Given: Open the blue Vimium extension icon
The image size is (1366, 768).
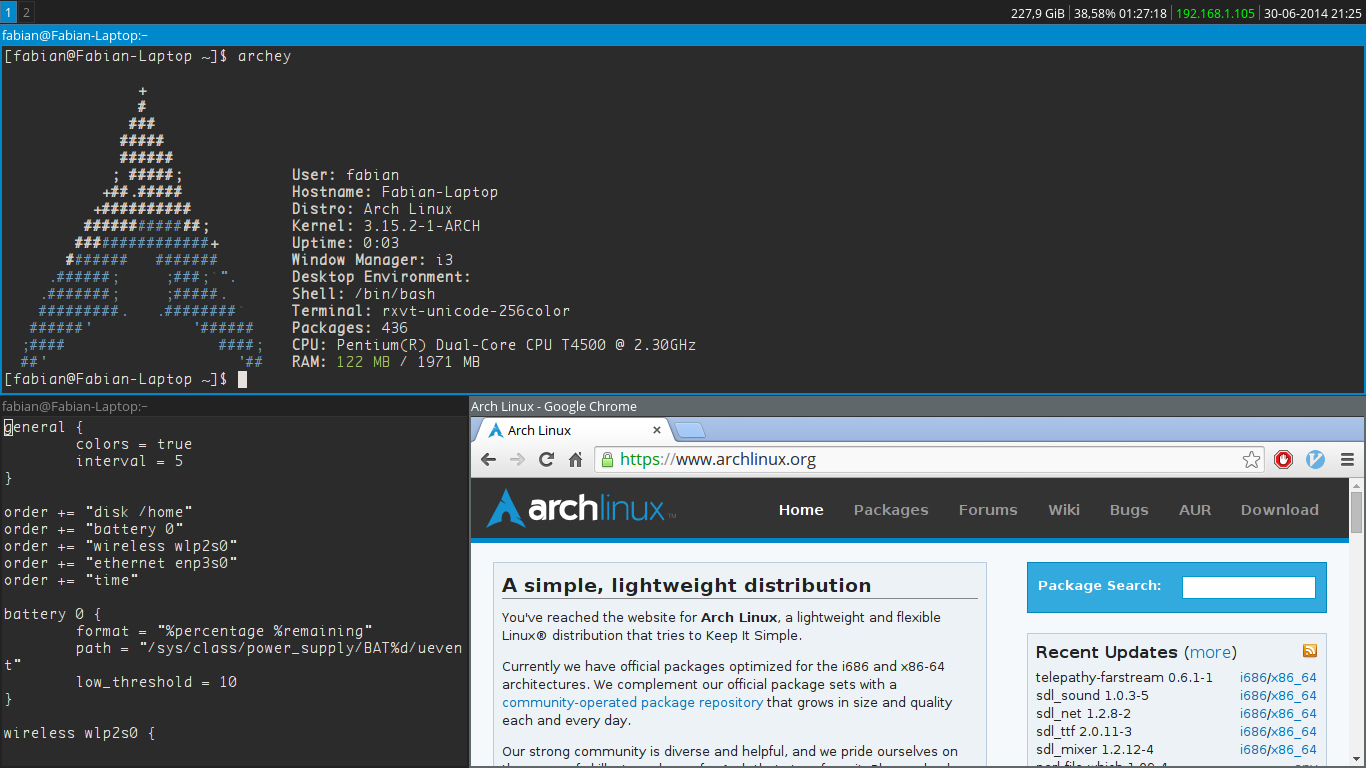Looking at the screenshot, I should click(x=1316, y=460).
